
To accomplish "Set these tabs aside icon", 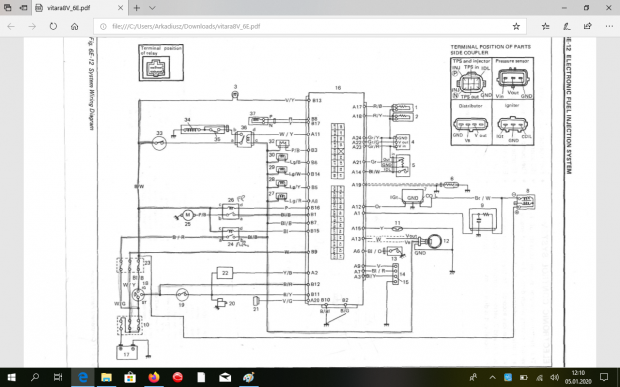I will 23,8.
